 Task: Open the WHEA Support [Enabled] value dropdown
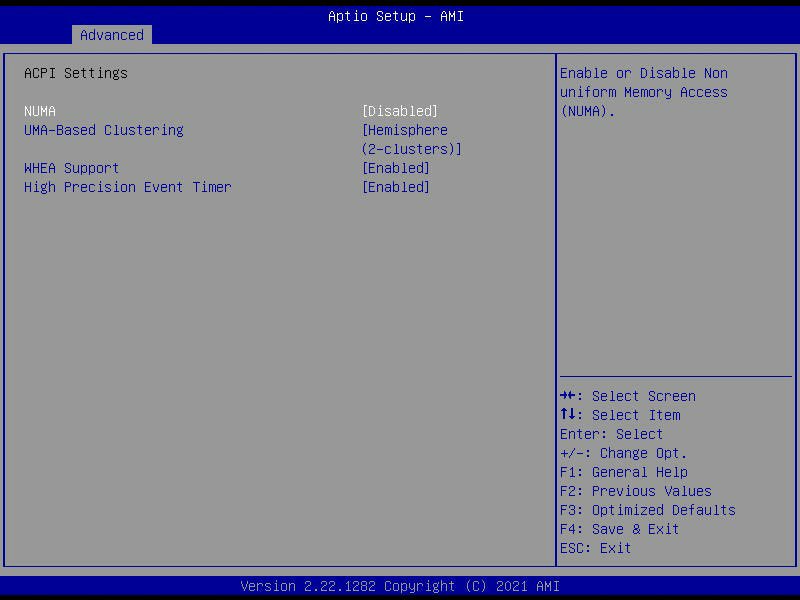point(395,168)
